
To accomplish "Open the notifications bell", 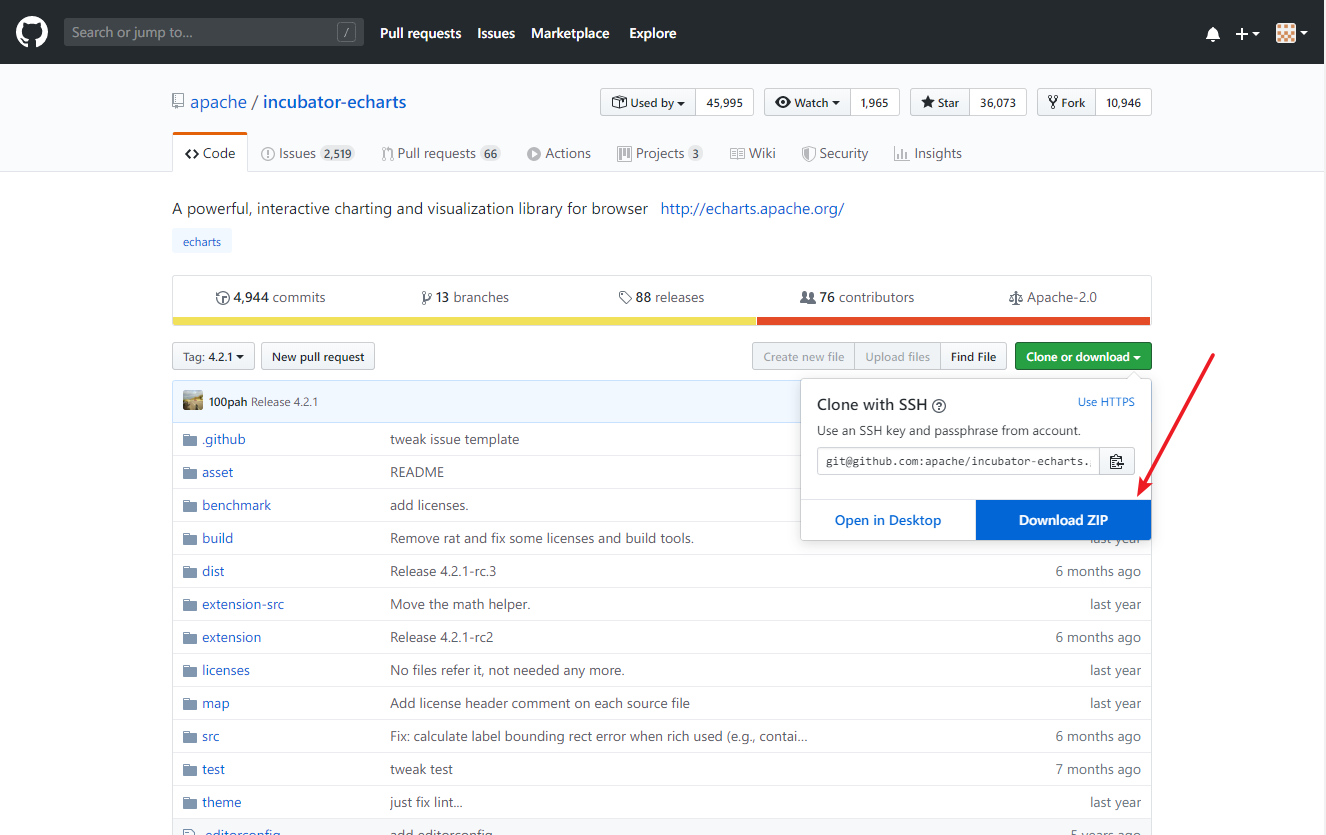I will [x=1213, y=34].
